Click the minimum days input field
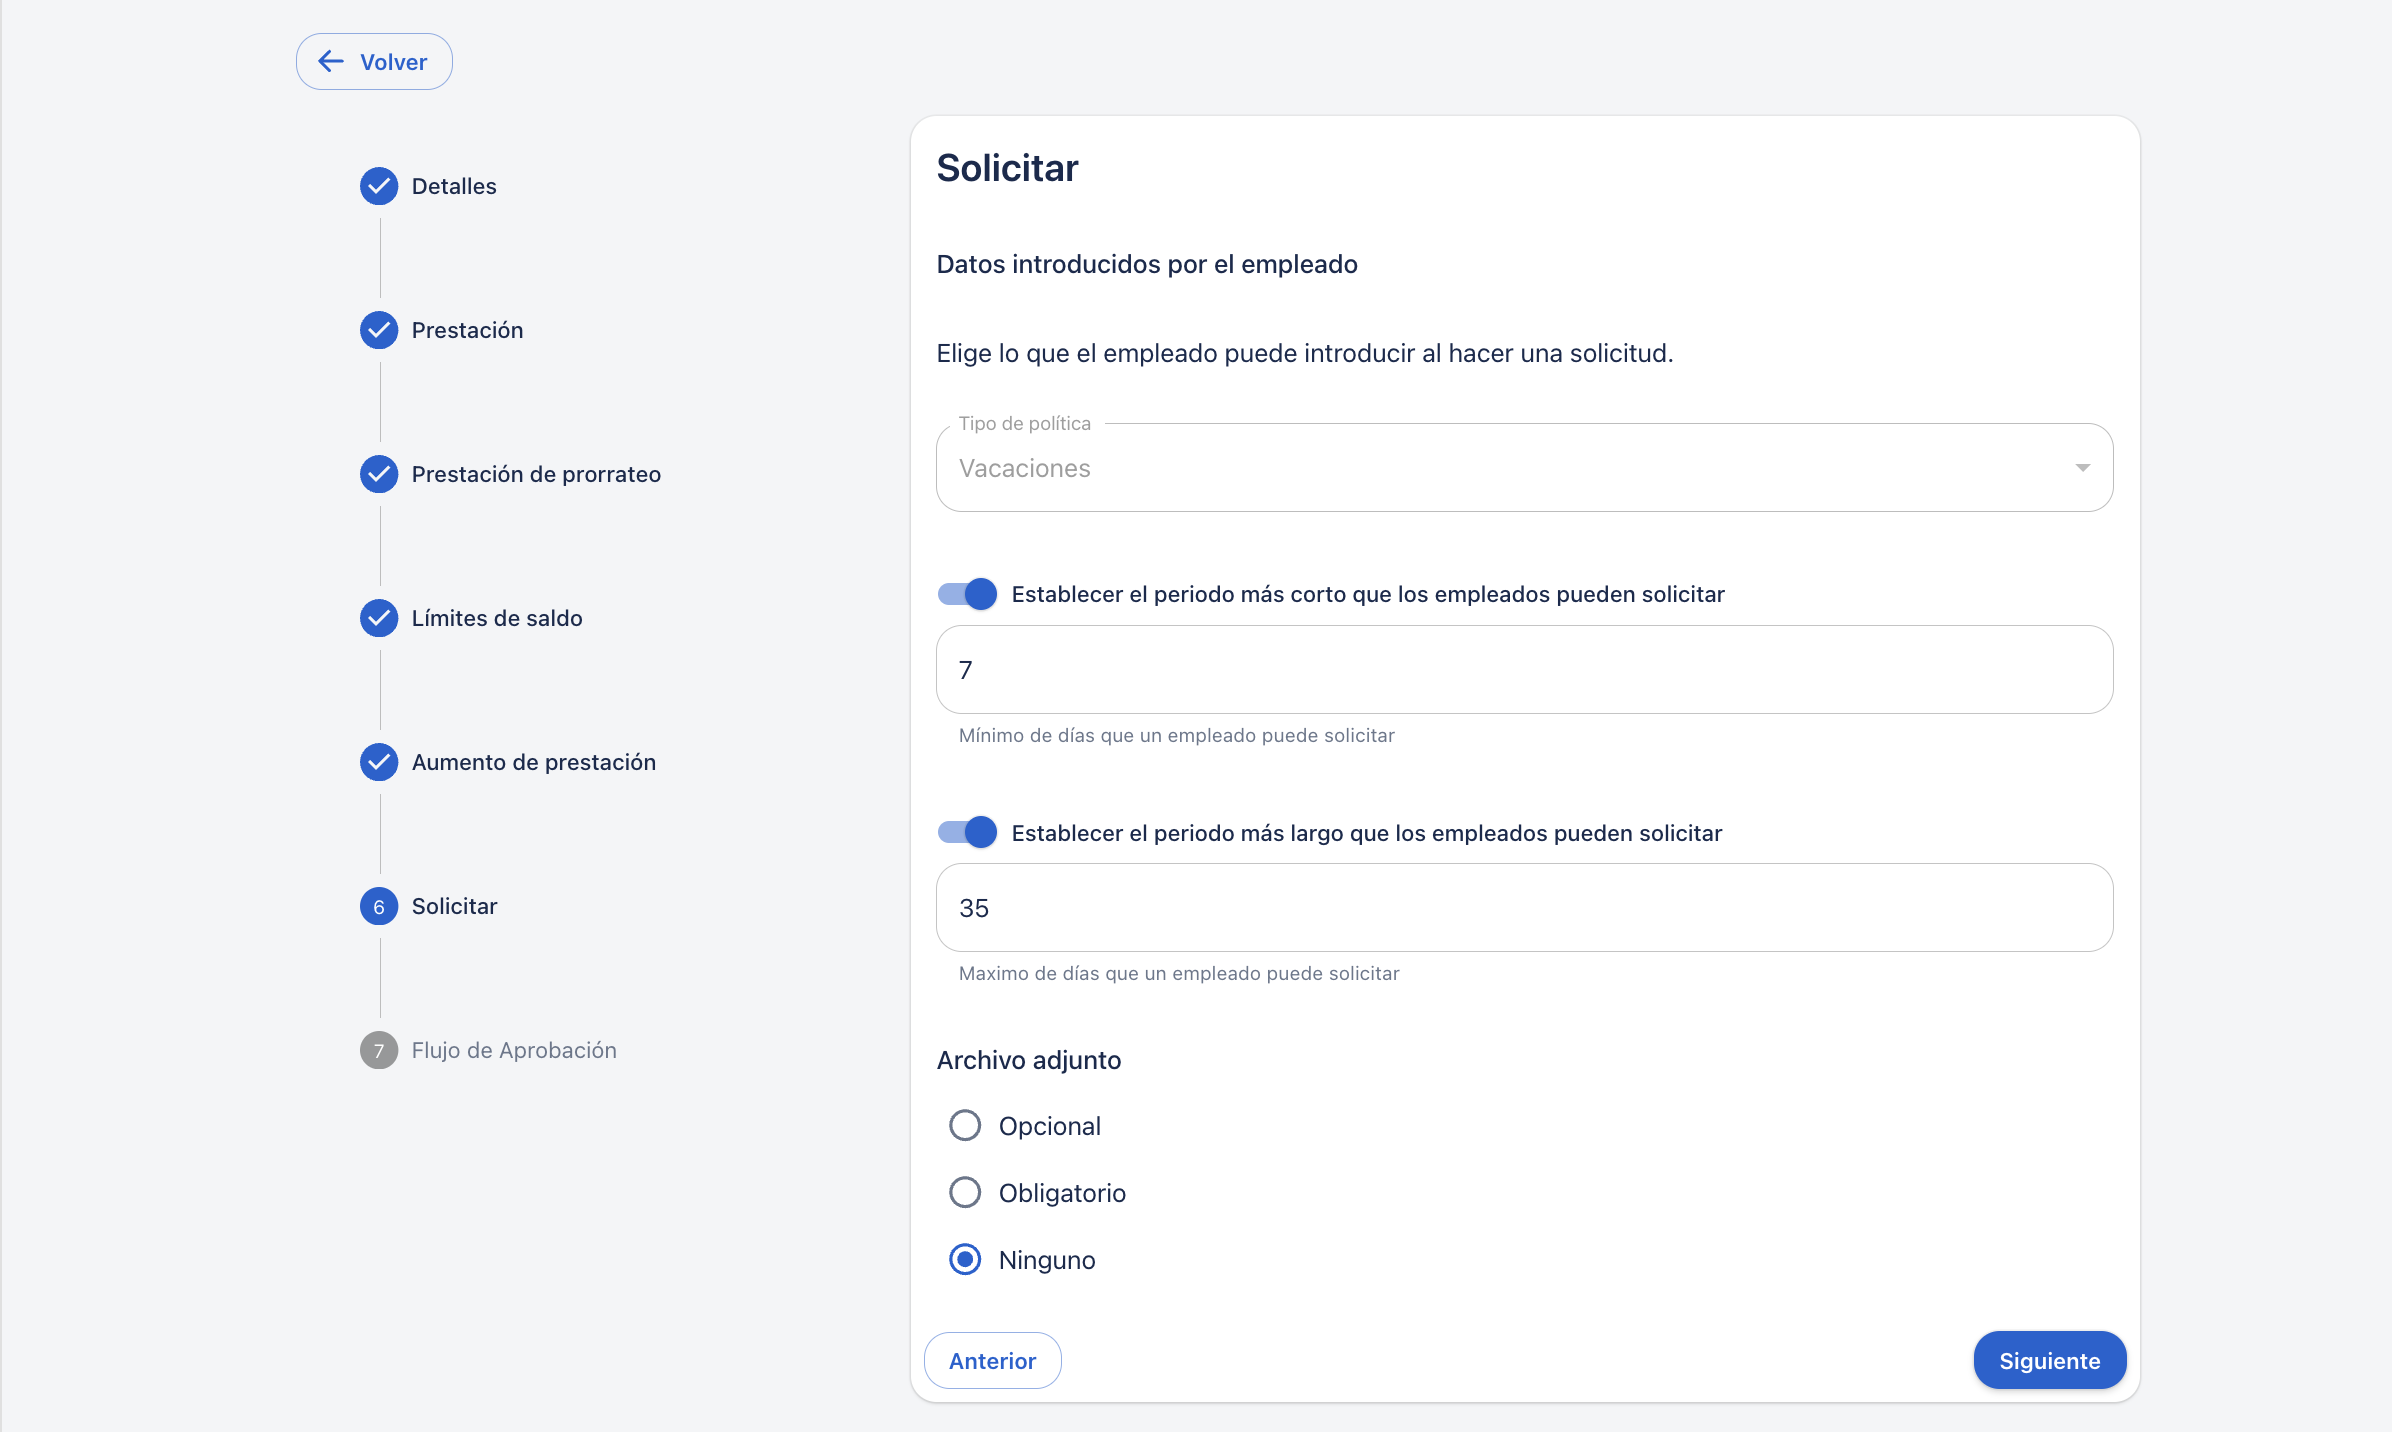The image size is (2392, 1432). [1524, 670]
